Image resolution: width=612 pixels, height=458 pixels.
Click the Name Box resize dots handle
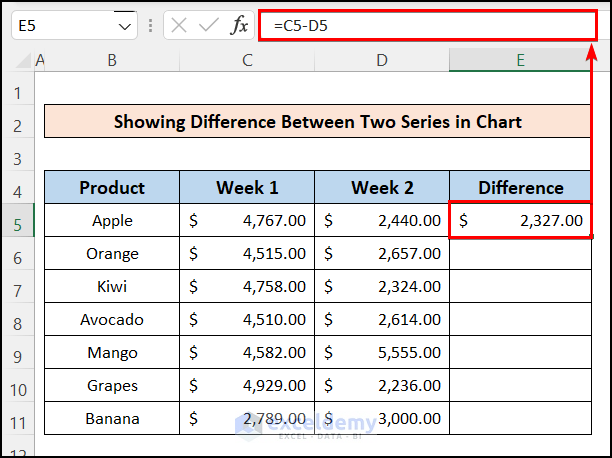tap(151, 26)
